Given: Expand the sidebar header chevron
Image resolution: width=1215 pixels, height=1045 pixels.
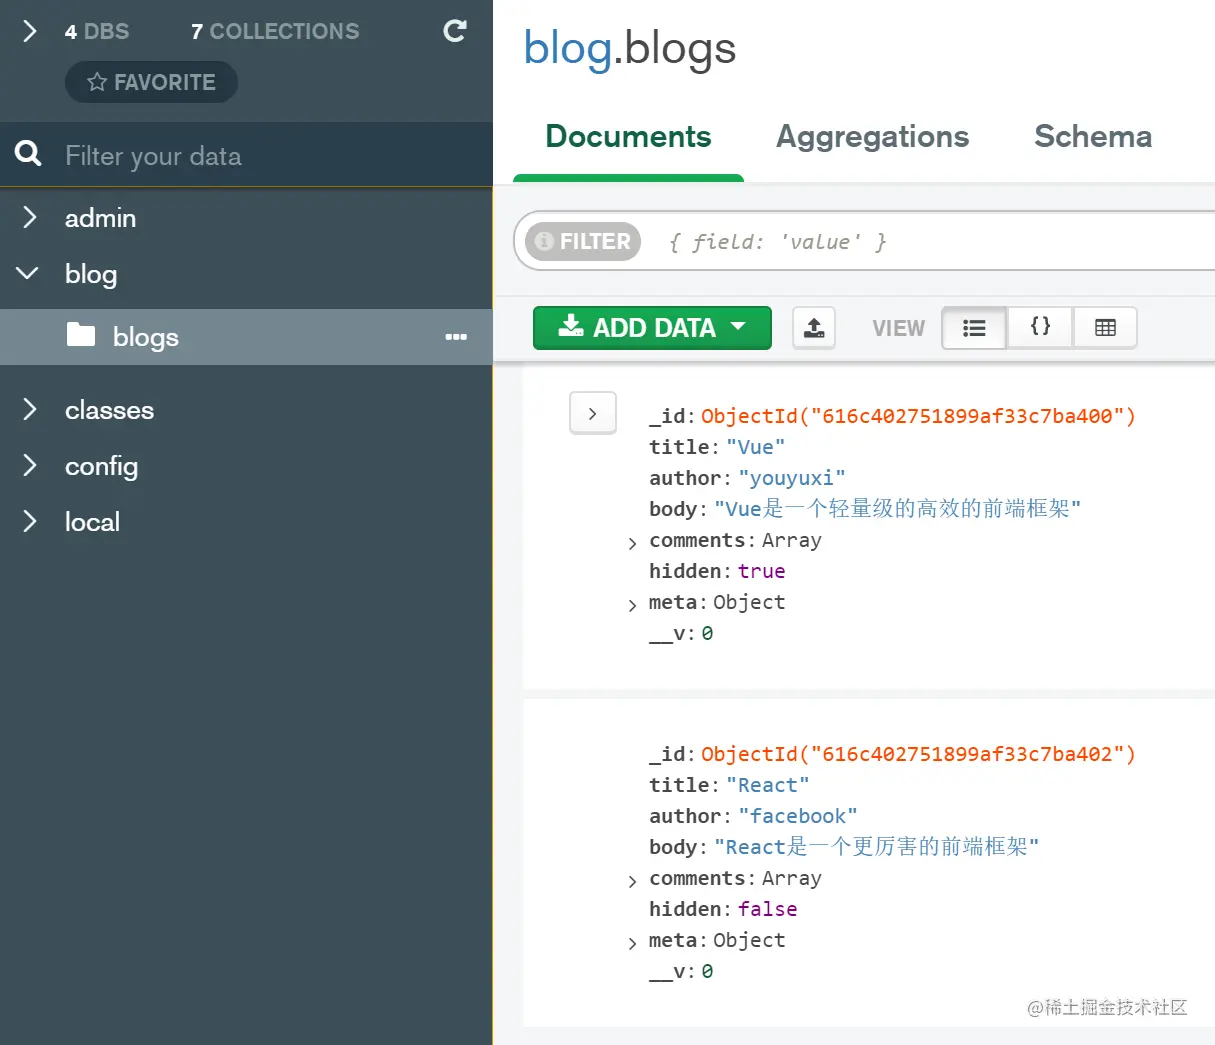Looking at the screenshot, I should click(x=29, y=31).
